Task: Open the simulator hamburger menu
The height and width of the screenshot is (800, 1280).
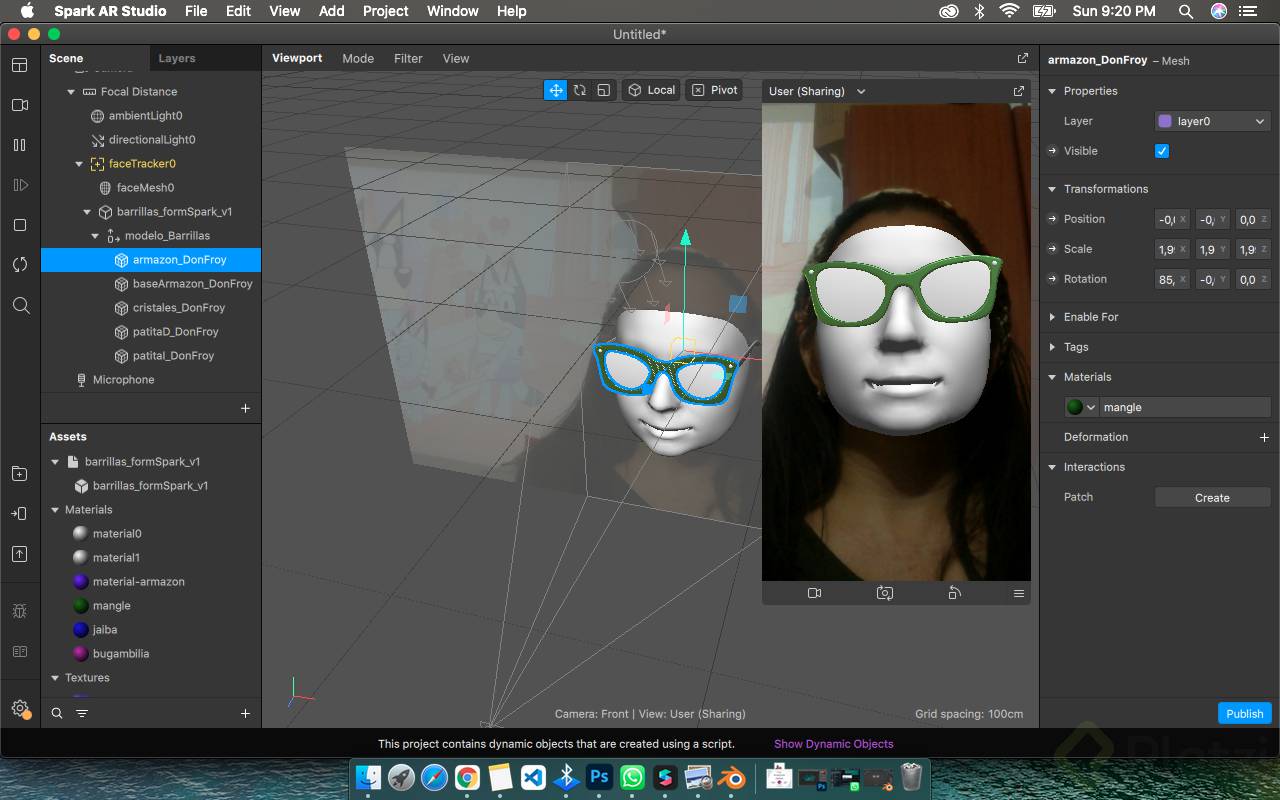Action: pyautogui.click(x=1019, y=593)
